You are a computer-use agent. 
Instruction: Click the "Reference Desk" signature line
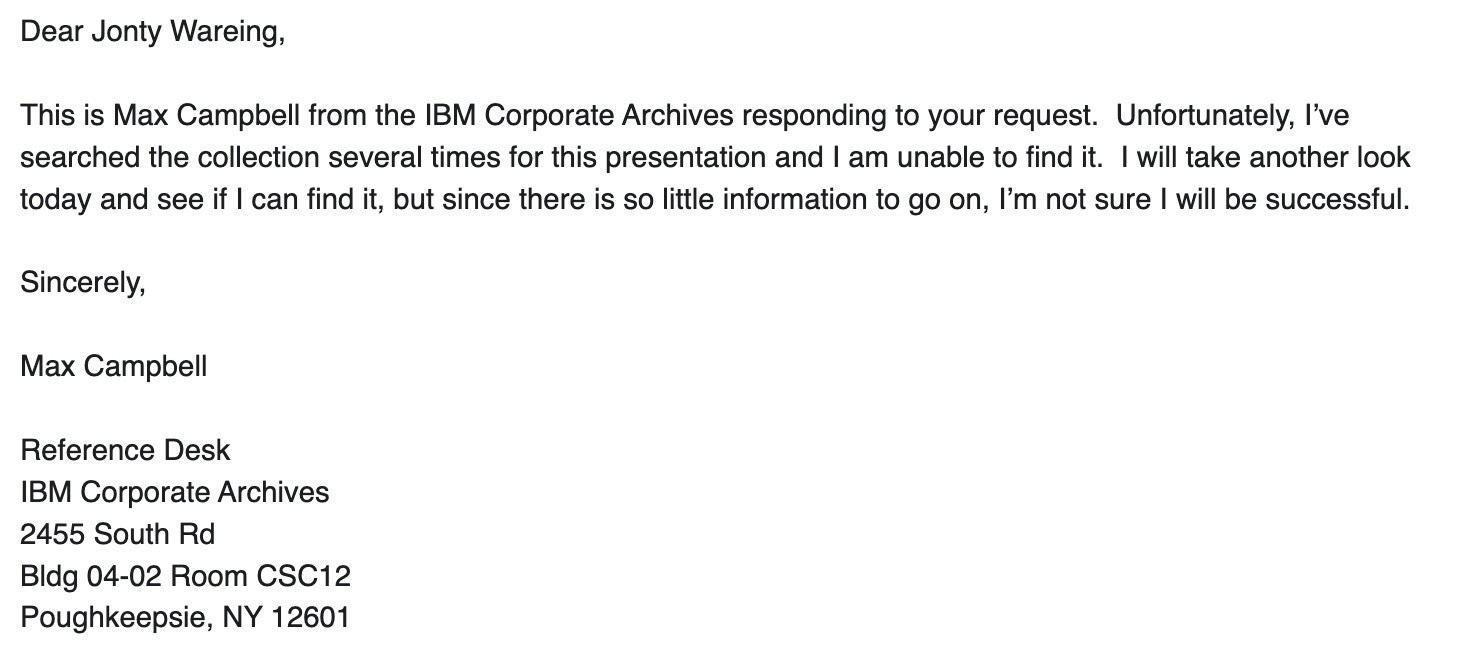[125, 450]
